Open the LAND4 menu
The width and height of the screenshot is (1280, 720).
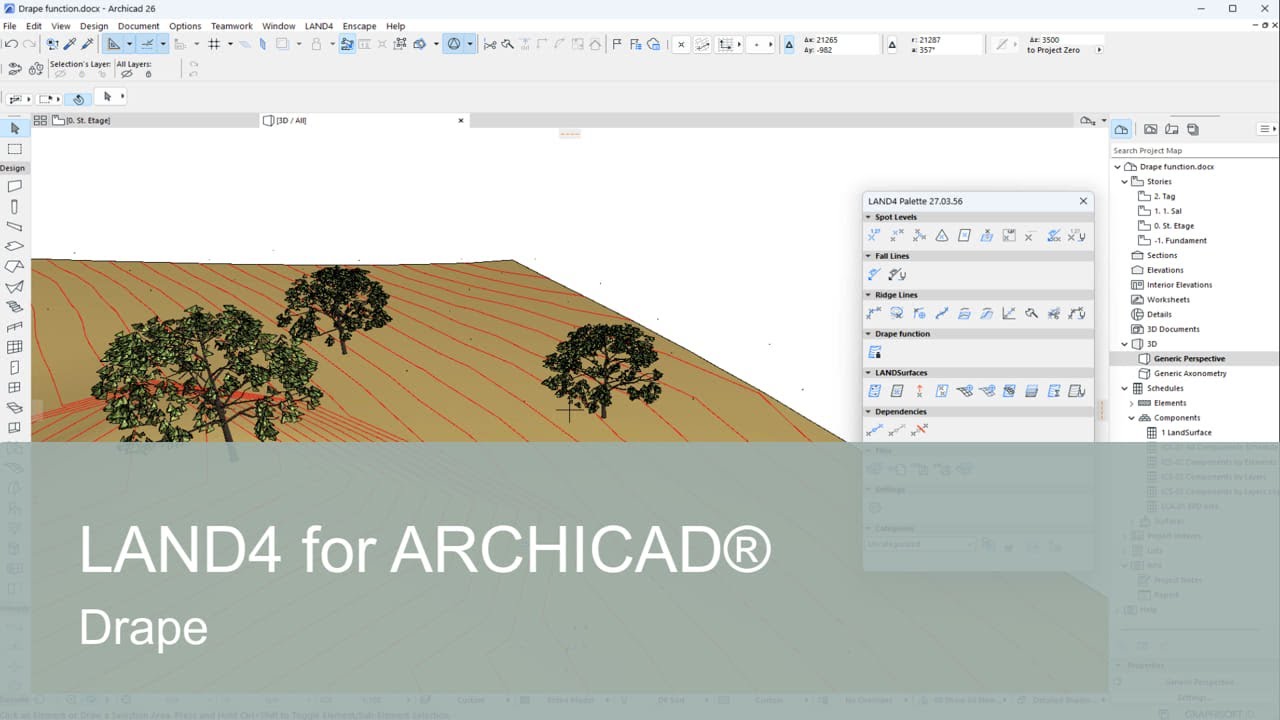319,26
